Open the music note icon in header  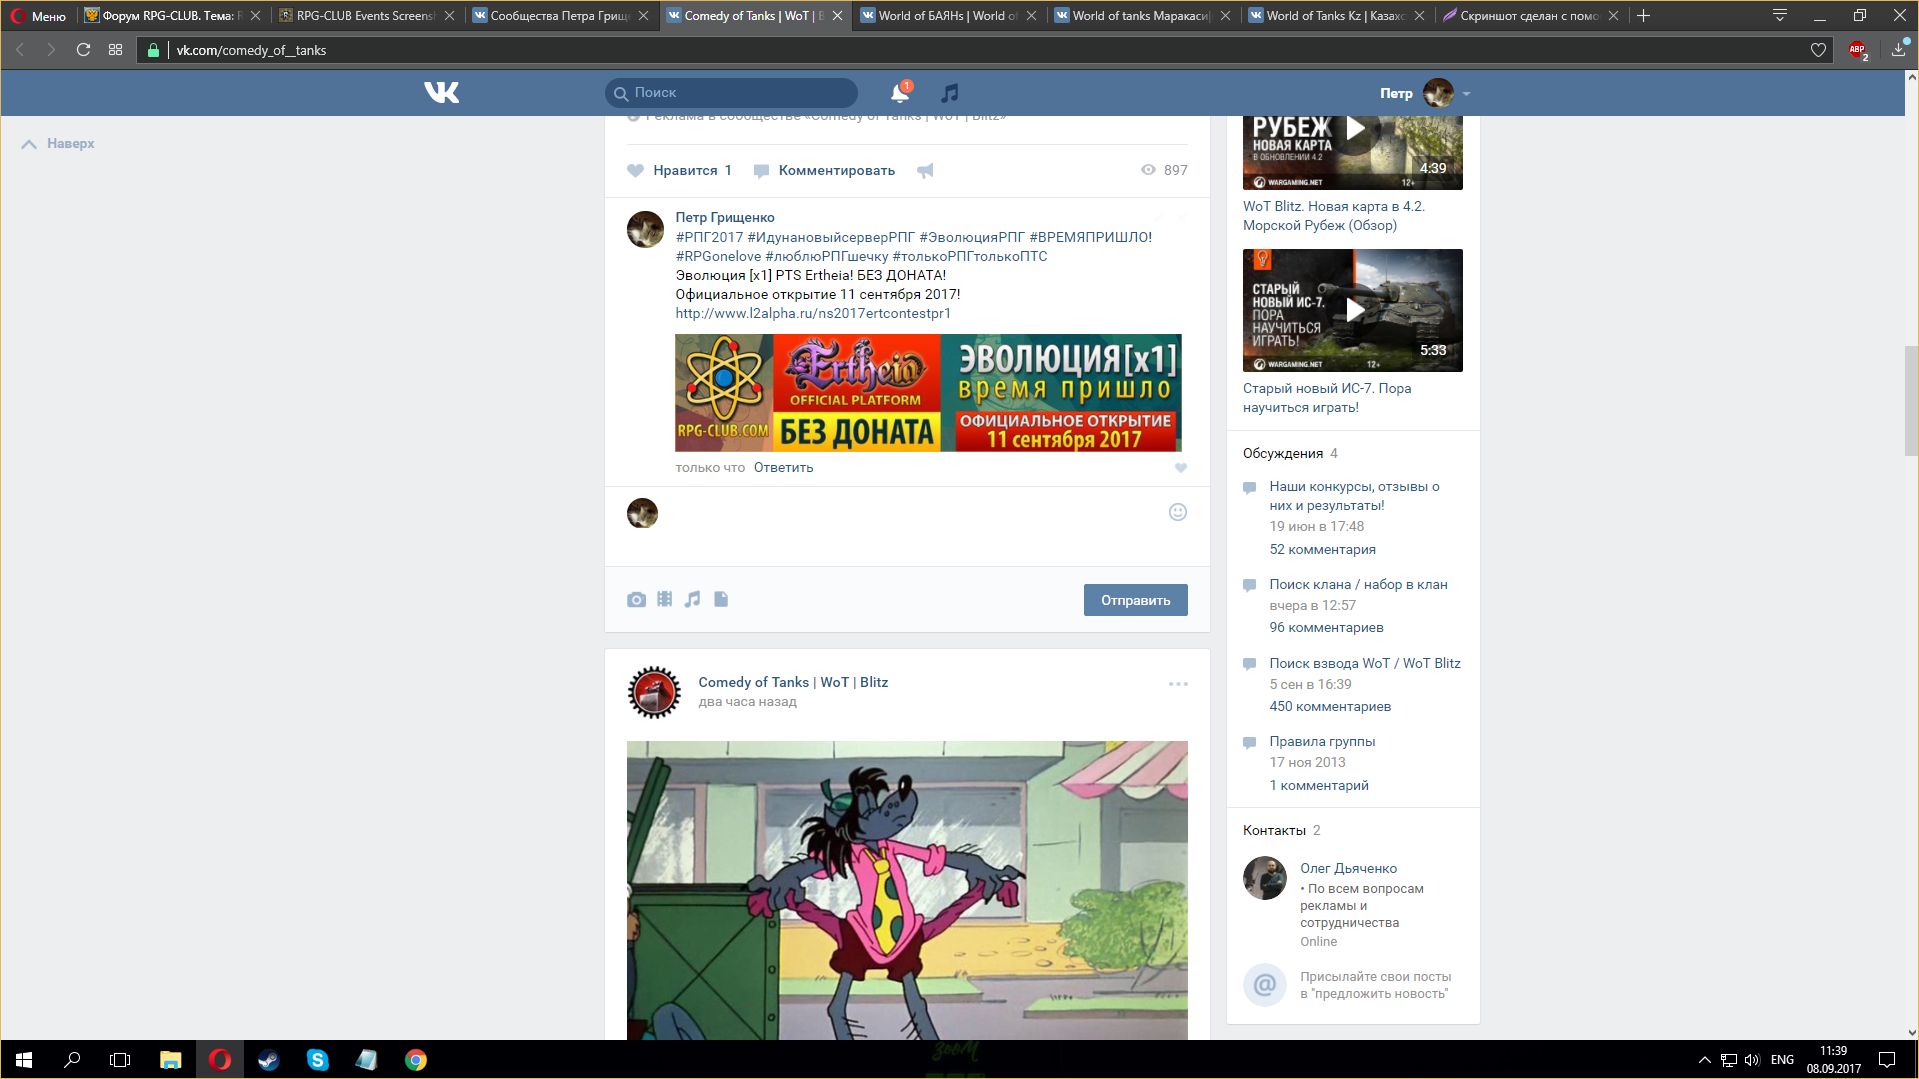[949, 92]
